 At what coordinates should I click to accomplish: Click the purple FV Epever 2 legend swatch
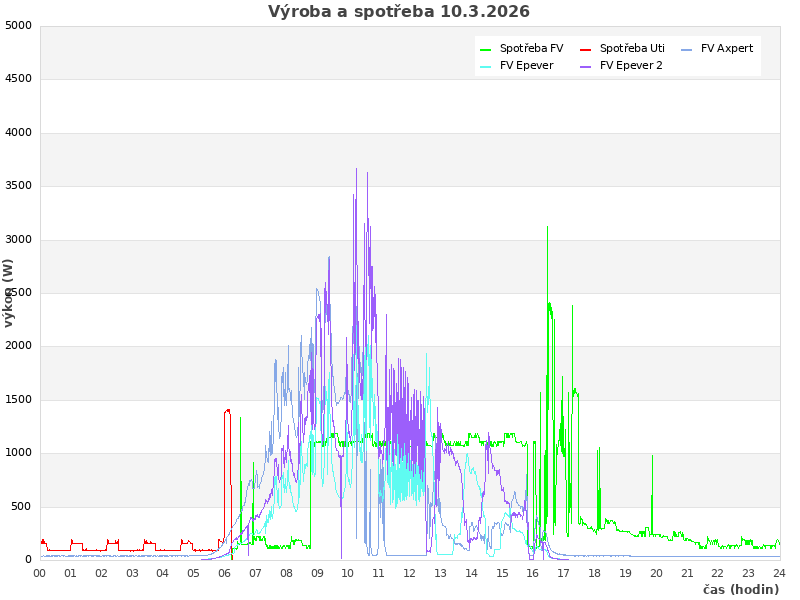click(x=586, y=66)
